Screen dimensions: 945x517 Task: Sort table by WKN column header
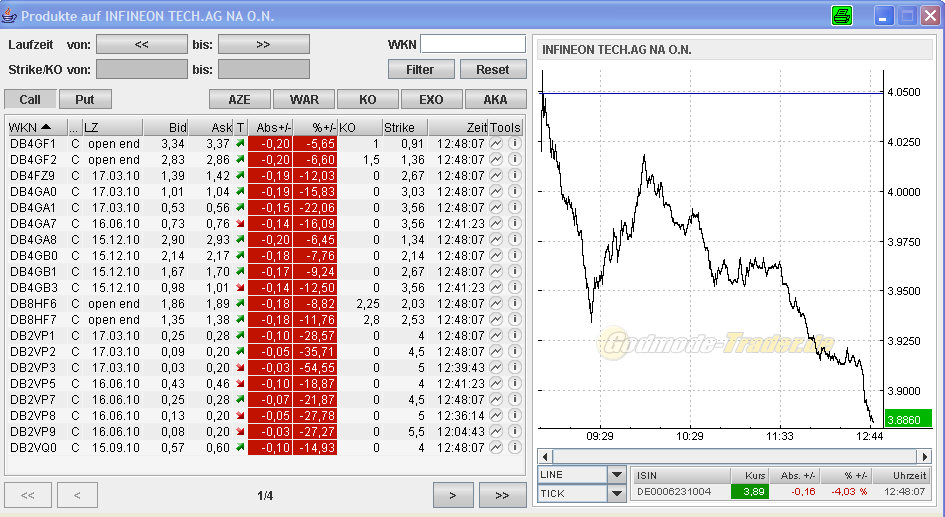coord(36,127)
